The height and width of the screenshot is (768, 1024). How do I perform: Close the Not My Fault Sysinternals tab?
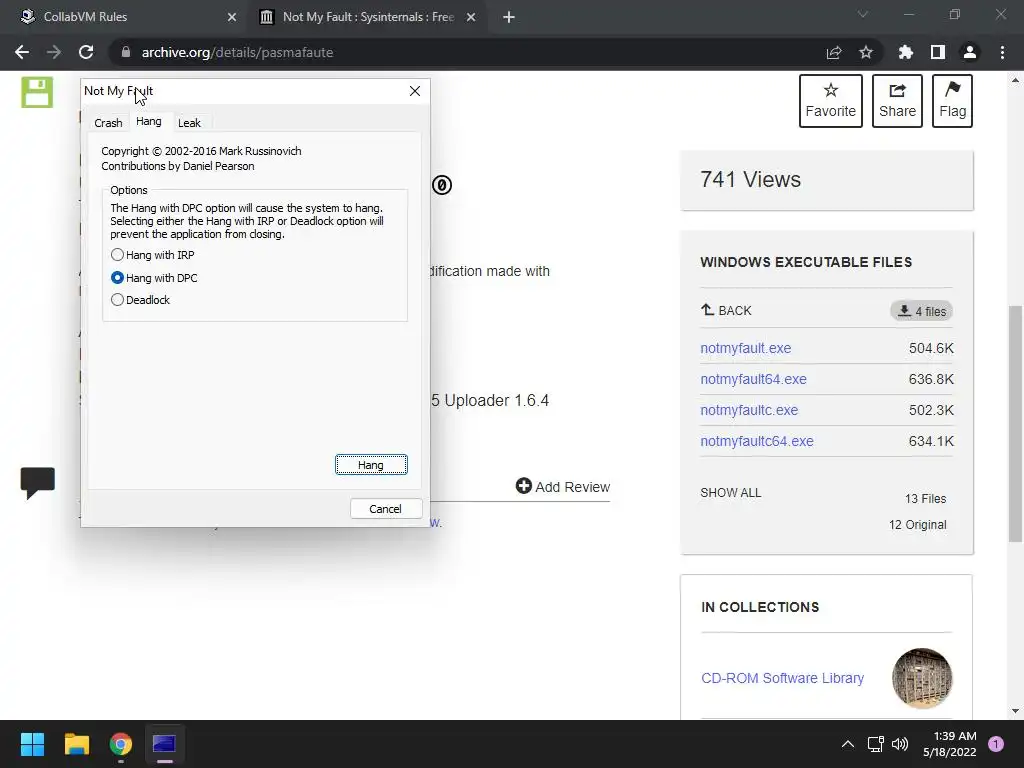point(471,17)
